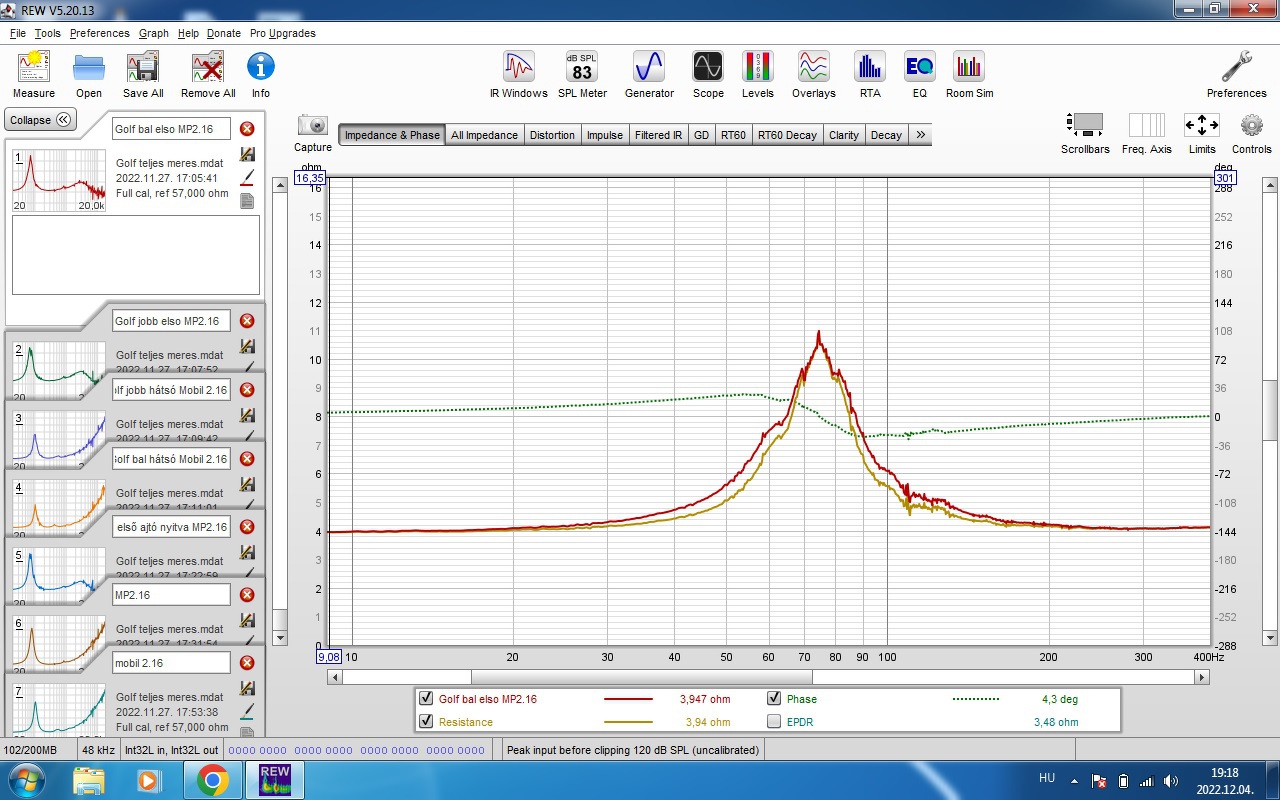This screenshot has height=800, width=1280.
Task: Select measurement 3 thumbnail
Action: pos(59,437)
